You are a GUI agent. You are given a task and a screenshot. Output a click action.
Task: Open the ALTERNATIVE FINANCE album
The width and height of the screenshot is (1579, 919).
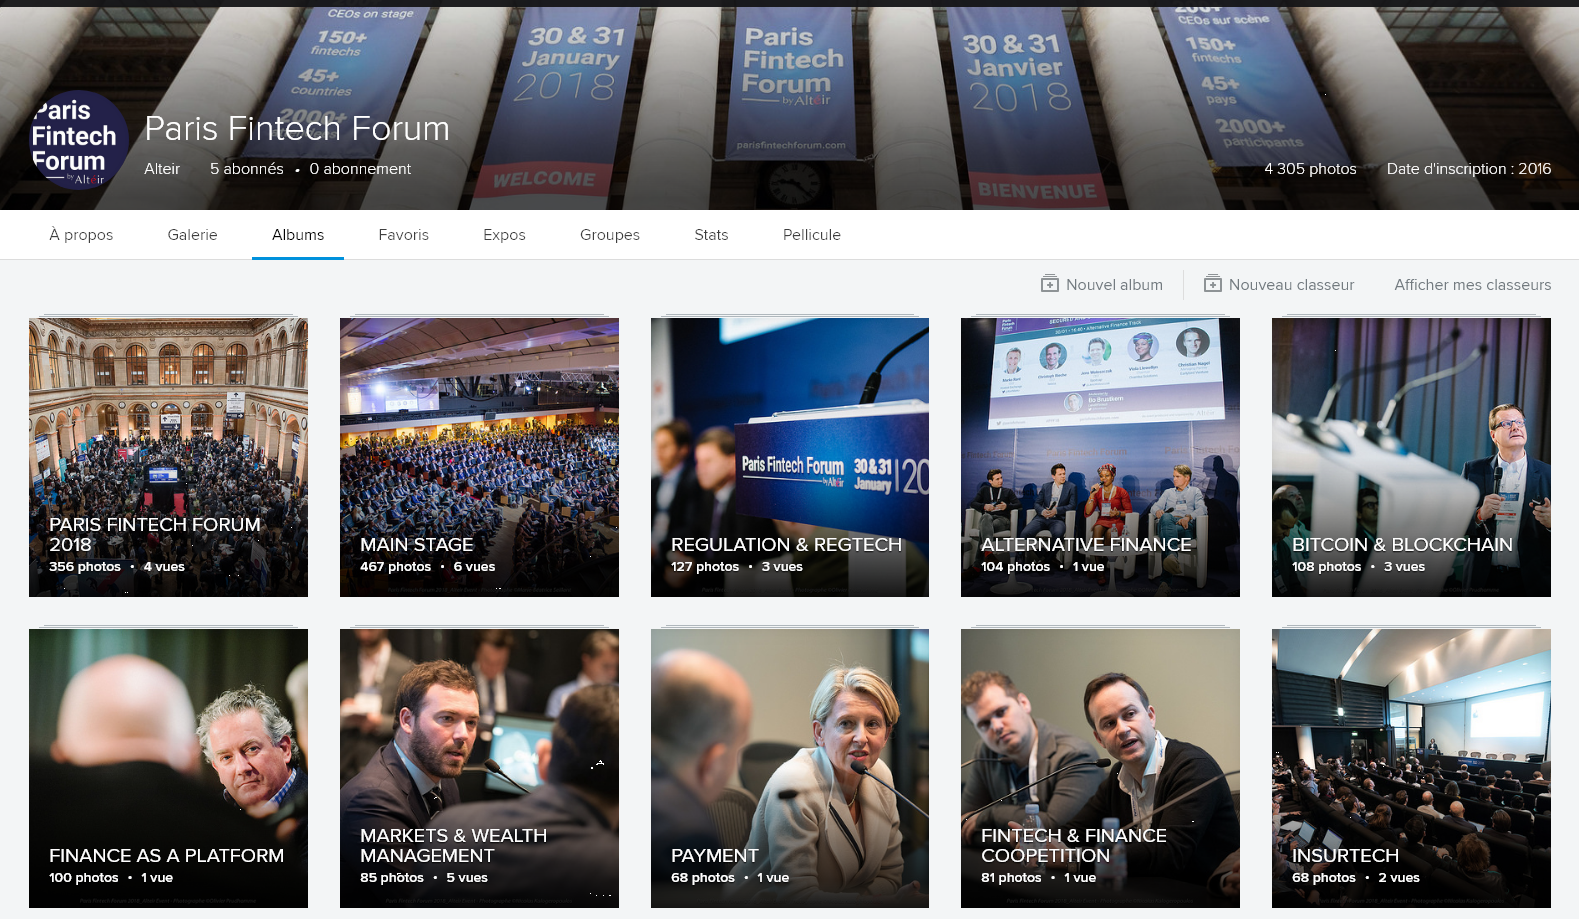tap(1100, 457)
